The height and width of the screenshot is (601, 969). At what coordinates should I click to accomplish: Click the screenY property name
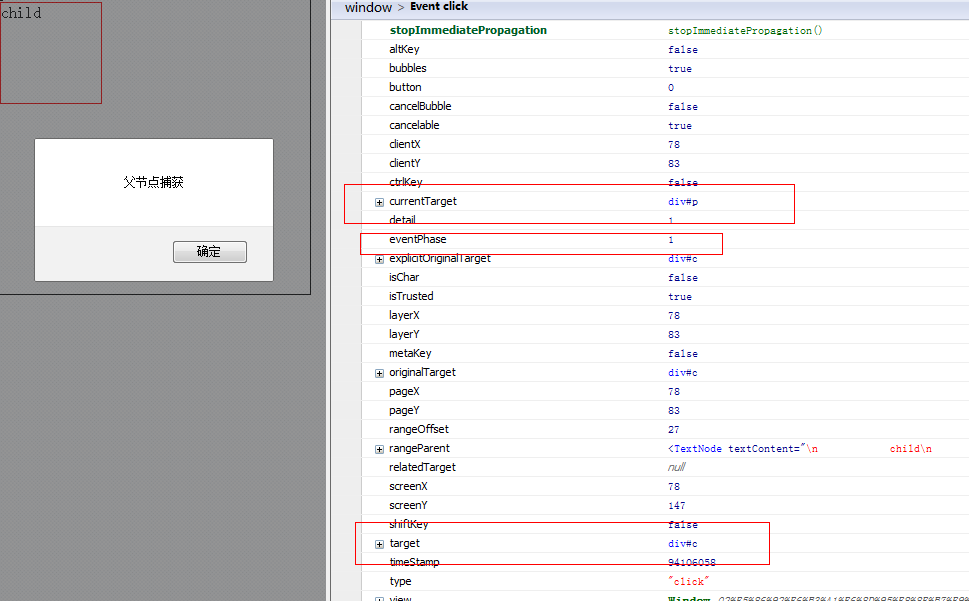(408, 505)
